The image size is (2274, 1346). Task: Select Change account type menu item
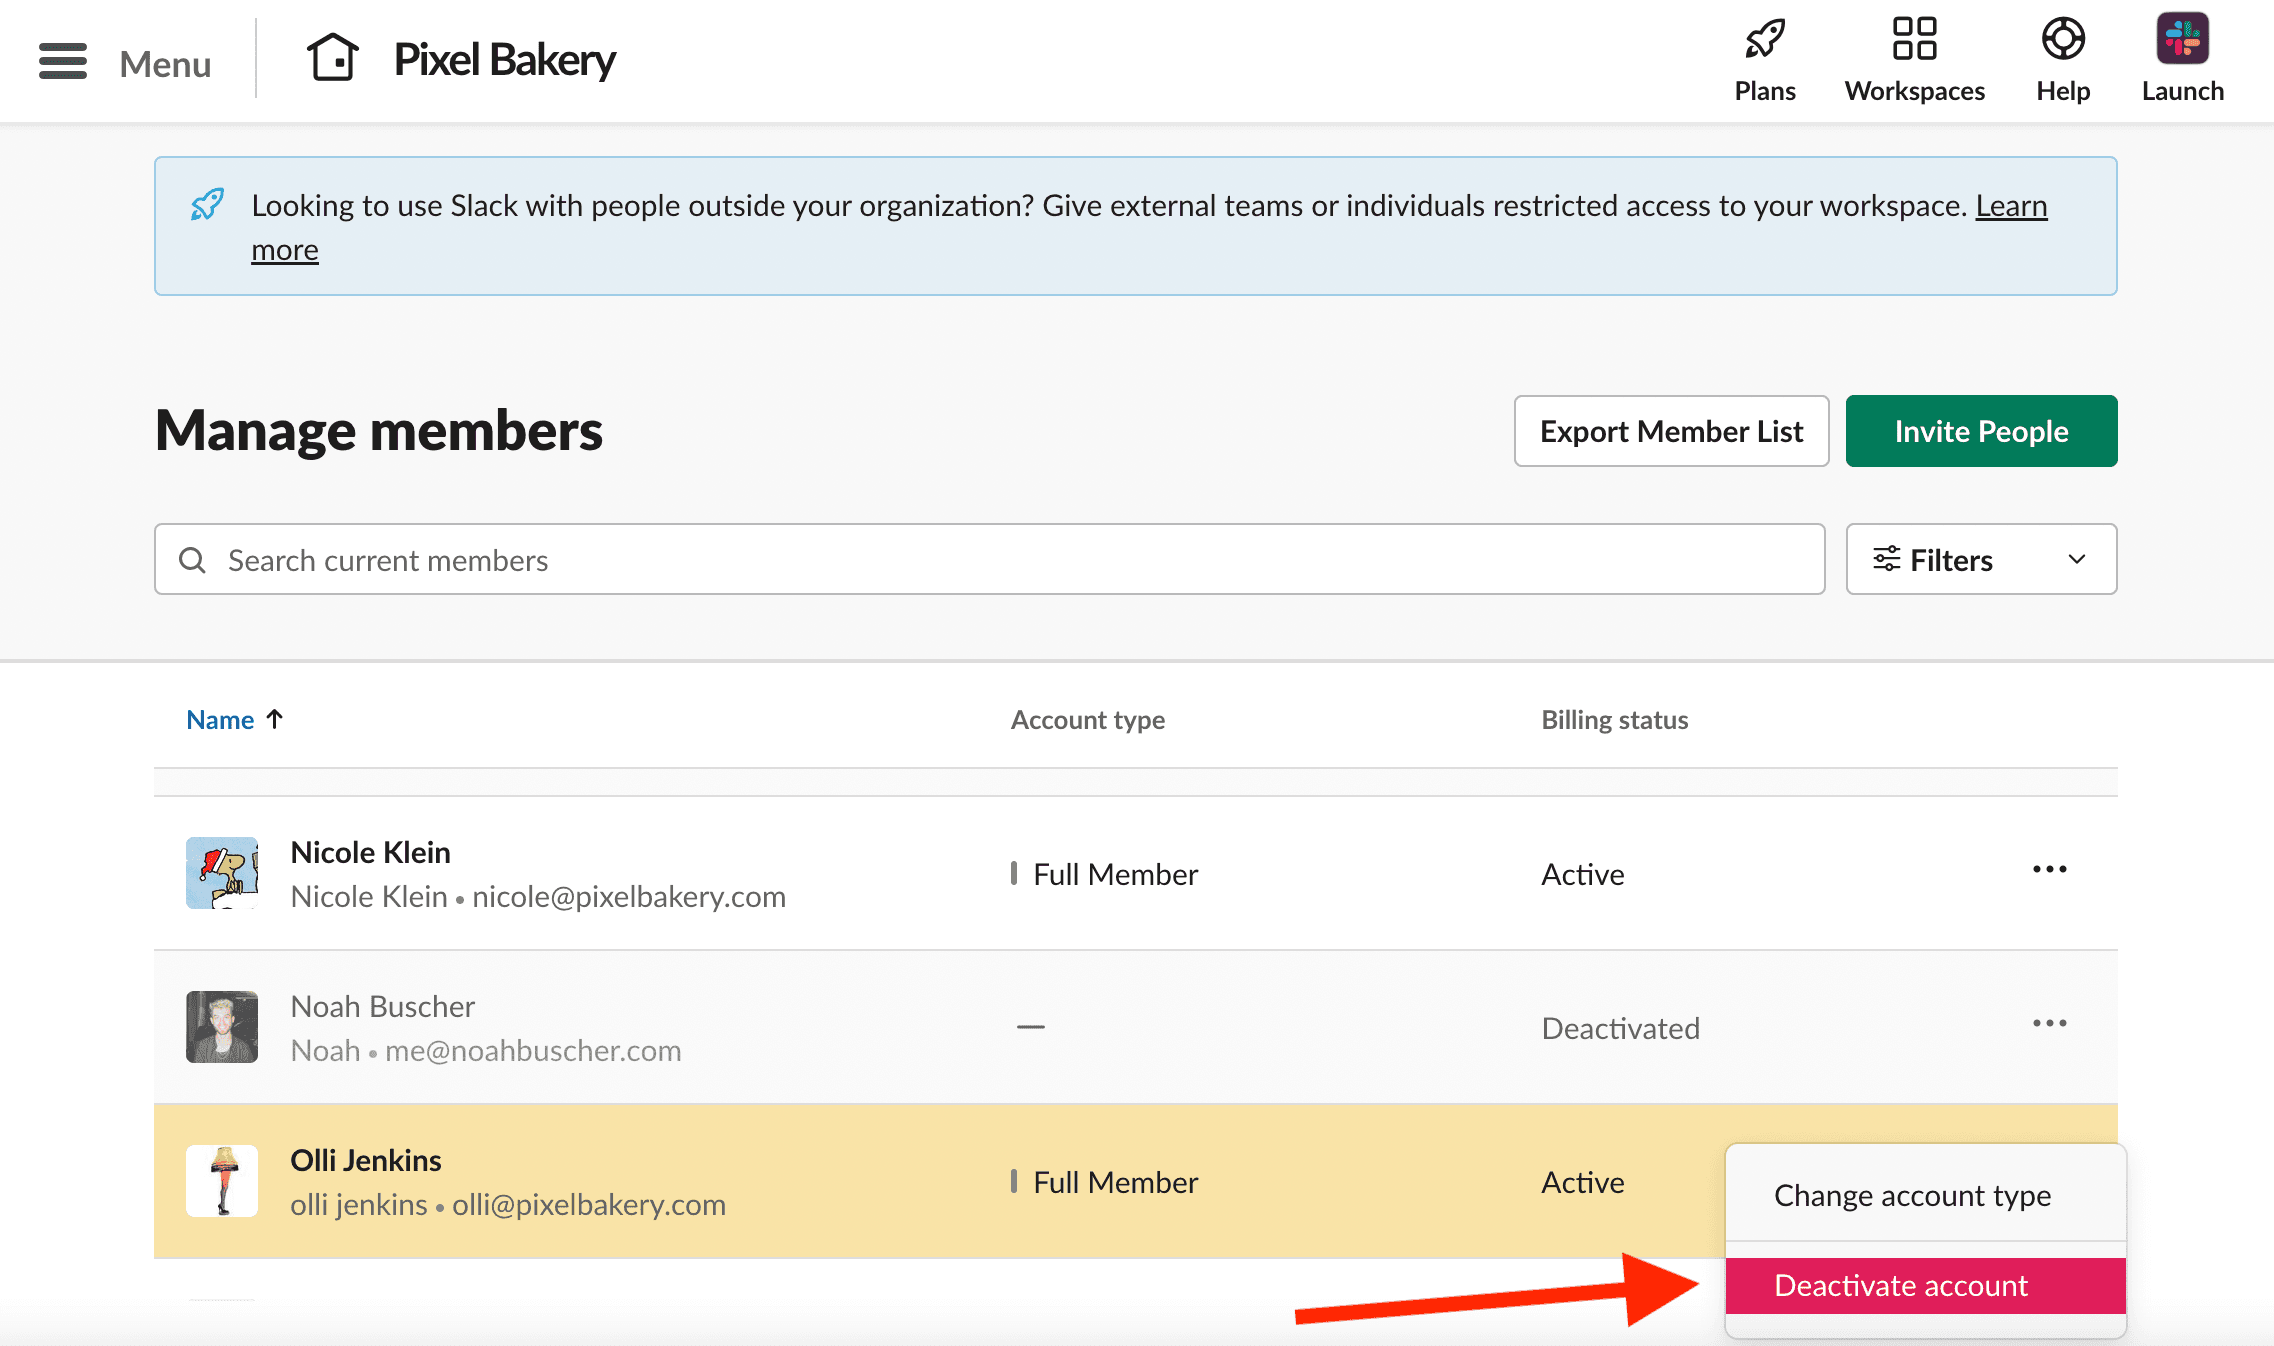(x=1925, y=1196)
